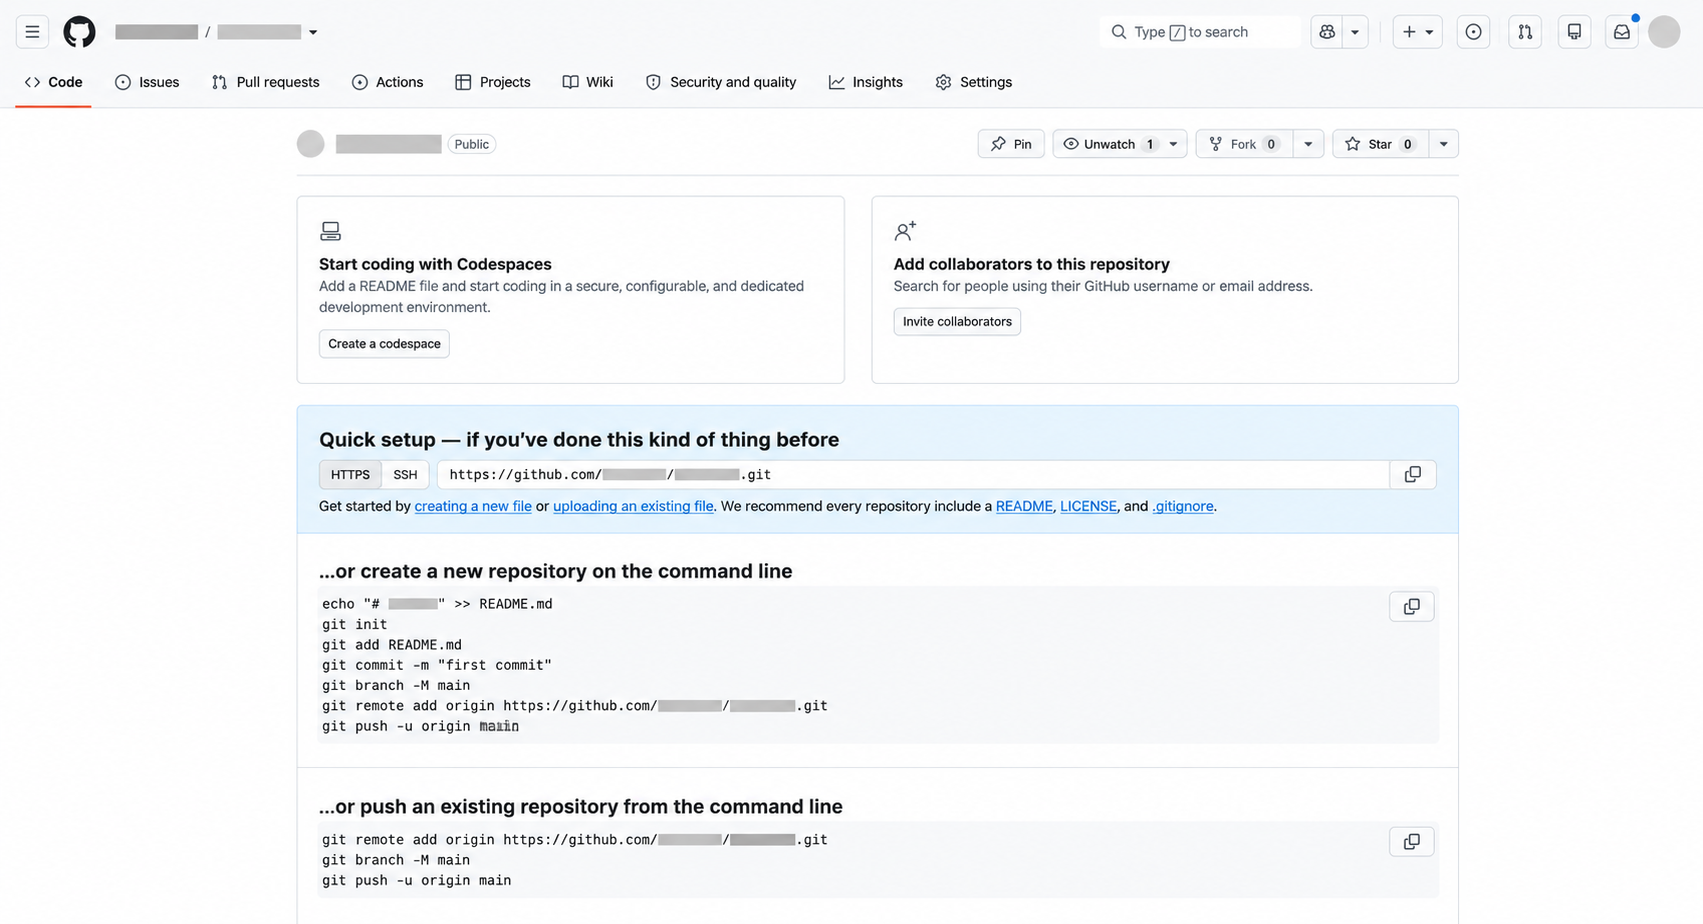Viewport: 1703px width, 924px height.
Task: Open the LICENSE link
Action: click(x=1088, y=506)
